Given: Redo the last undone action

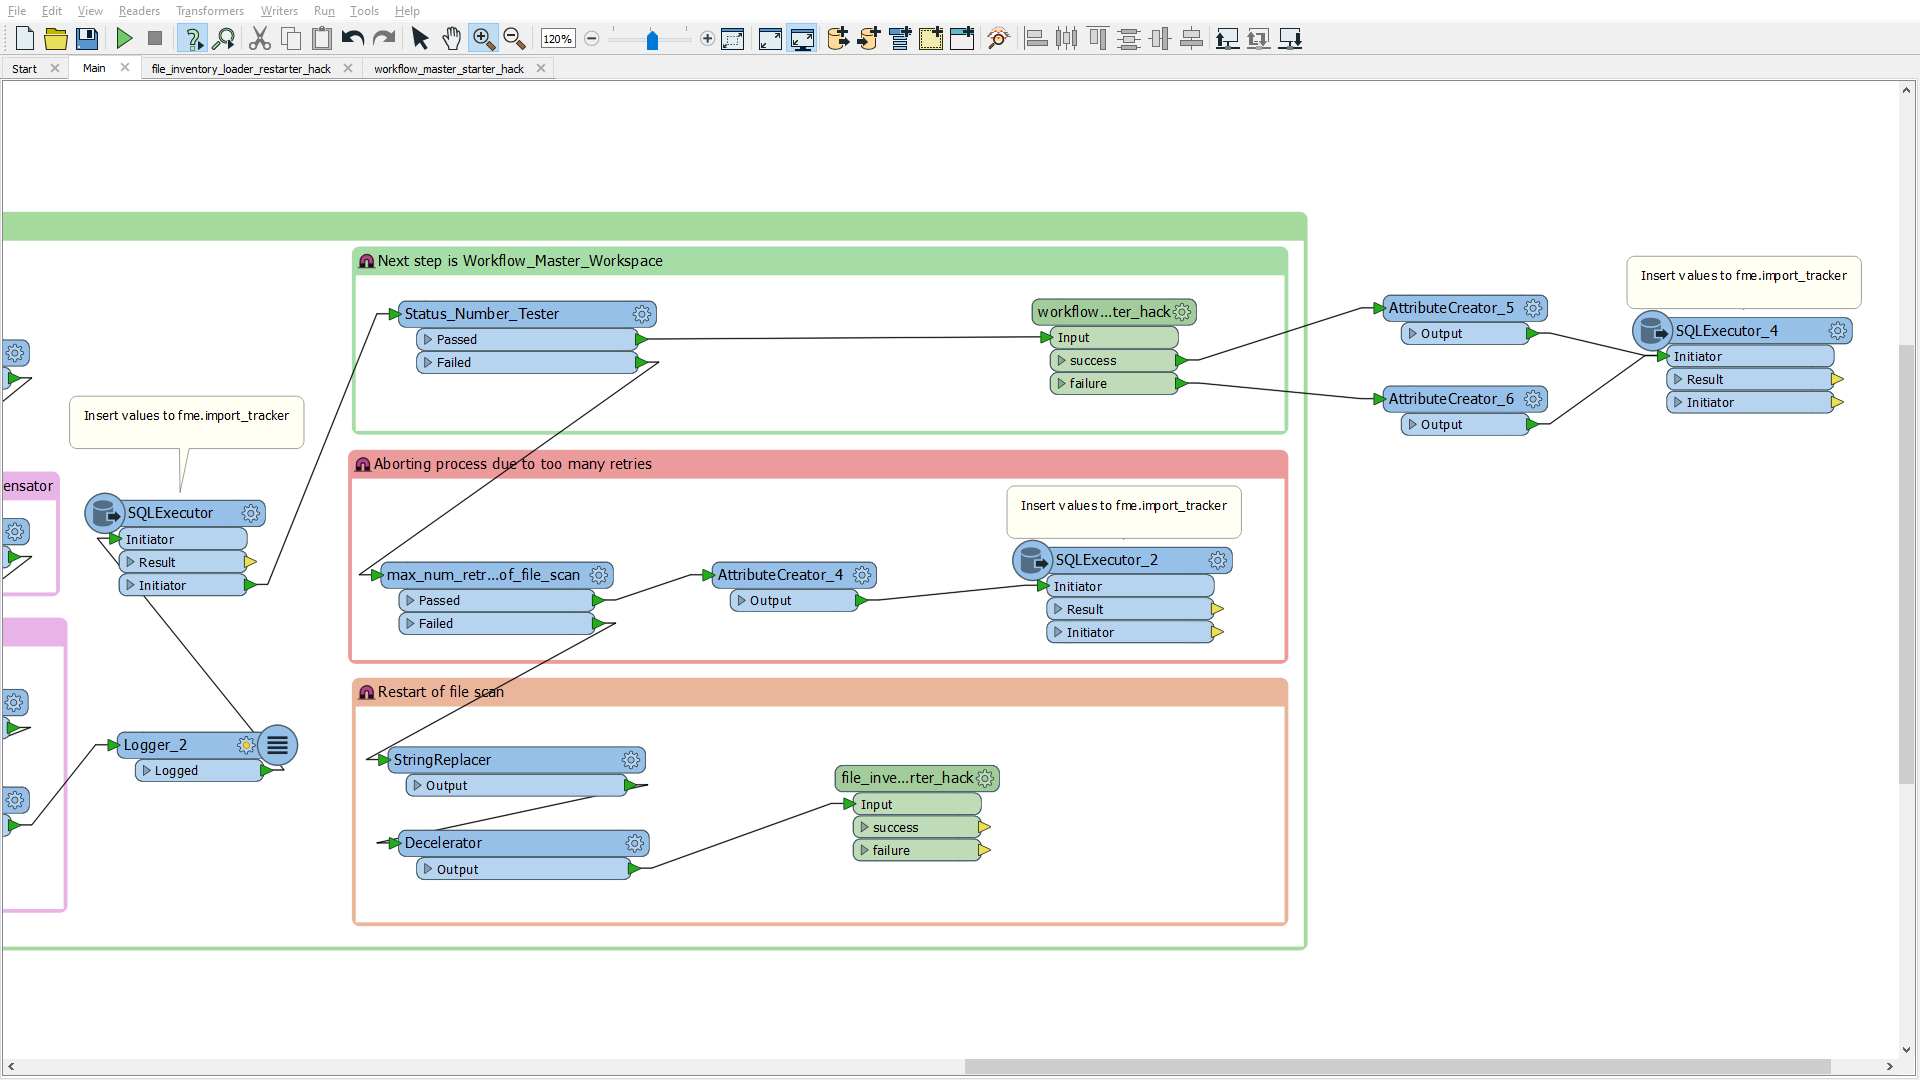Looking at the screenshot, I should pos(384,39).
